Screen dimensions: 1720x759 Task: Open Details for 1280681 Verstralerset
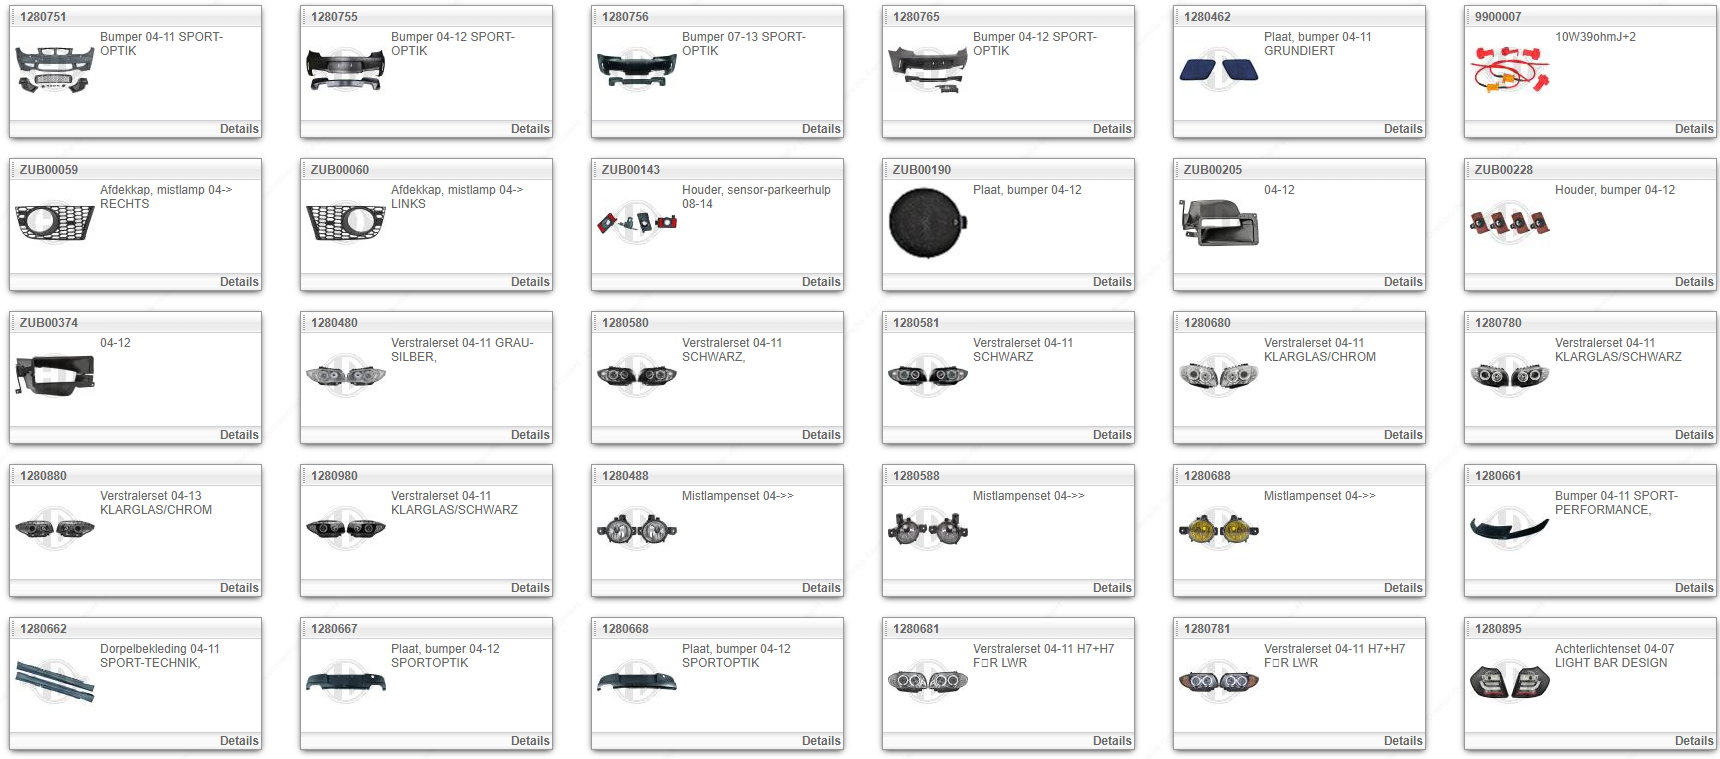pyautogui.click(x=1112, y=741)
